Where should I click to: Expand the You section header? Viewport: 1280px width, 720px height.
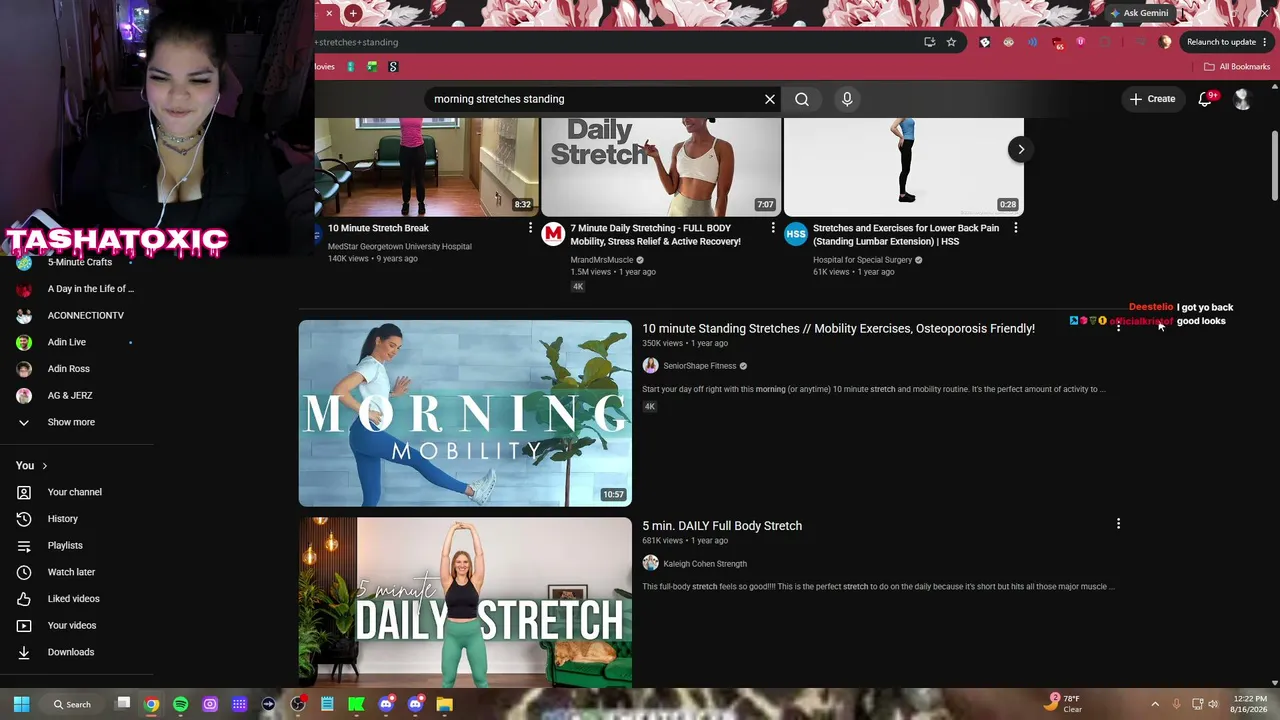[x=32, y=465]
